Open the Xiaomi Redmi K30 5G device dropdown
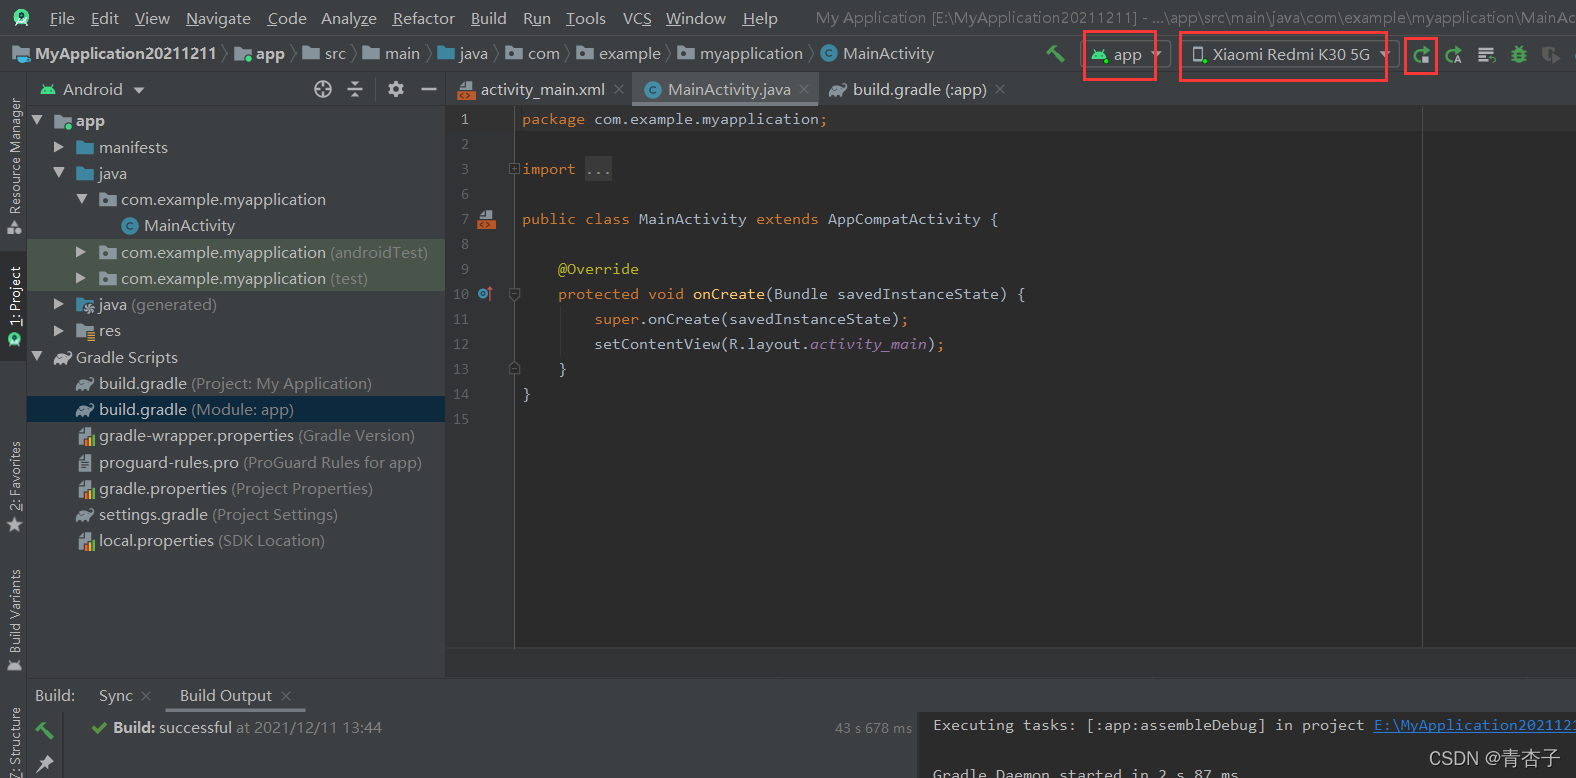1576x778 pixels. (x=1290, y=55)
